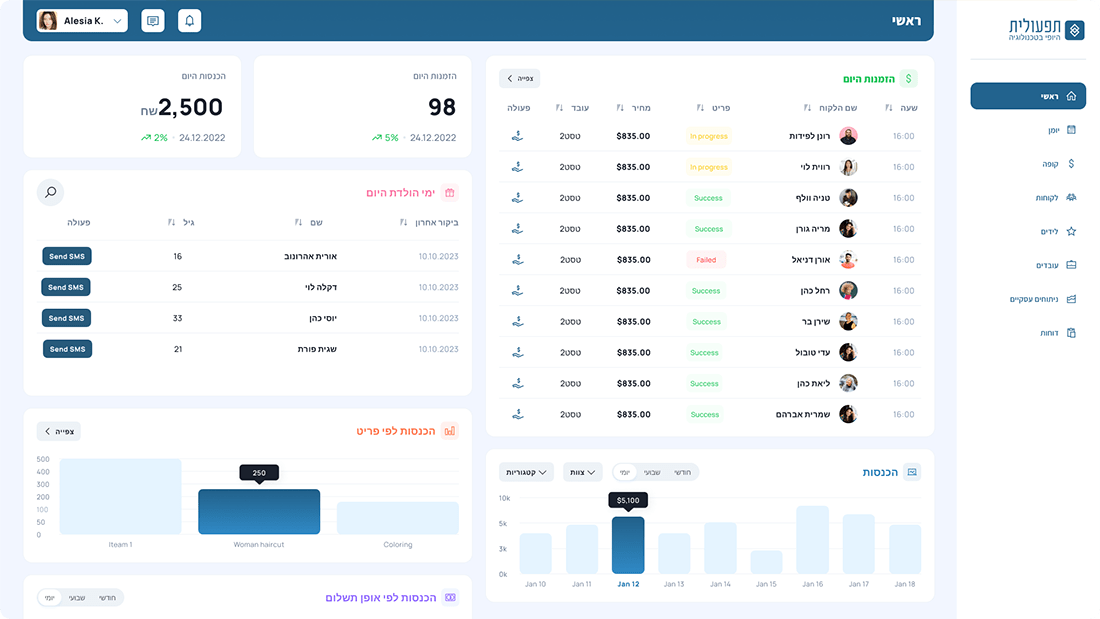The height and width of the screenshot is (619, 1100).
Task: Click the action icon in שמרית אברהם's row
Action: point(518,414)
